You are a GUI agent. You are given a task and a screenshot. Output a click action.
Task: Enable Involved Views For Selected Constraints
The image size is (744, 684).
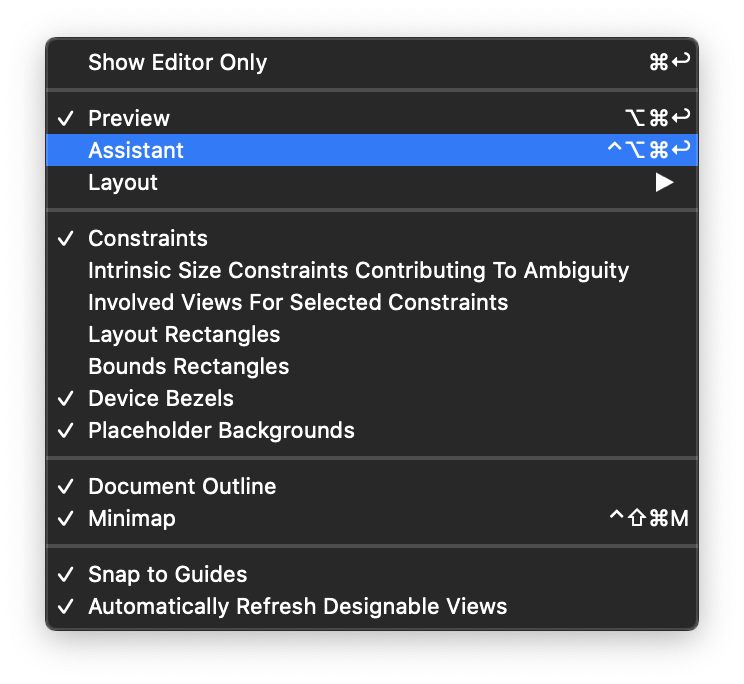pos(372,302)
